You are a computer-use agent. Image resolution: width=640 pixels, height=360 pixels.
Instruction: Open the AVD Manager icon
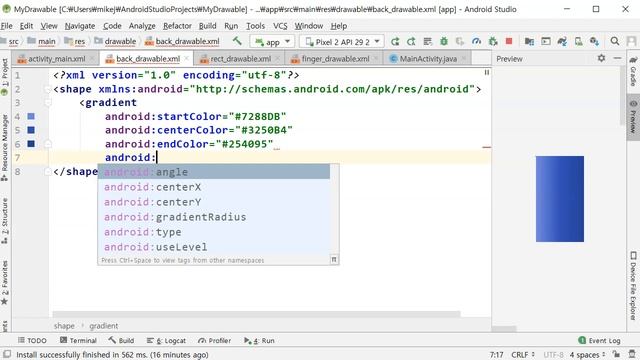[578, 41]
